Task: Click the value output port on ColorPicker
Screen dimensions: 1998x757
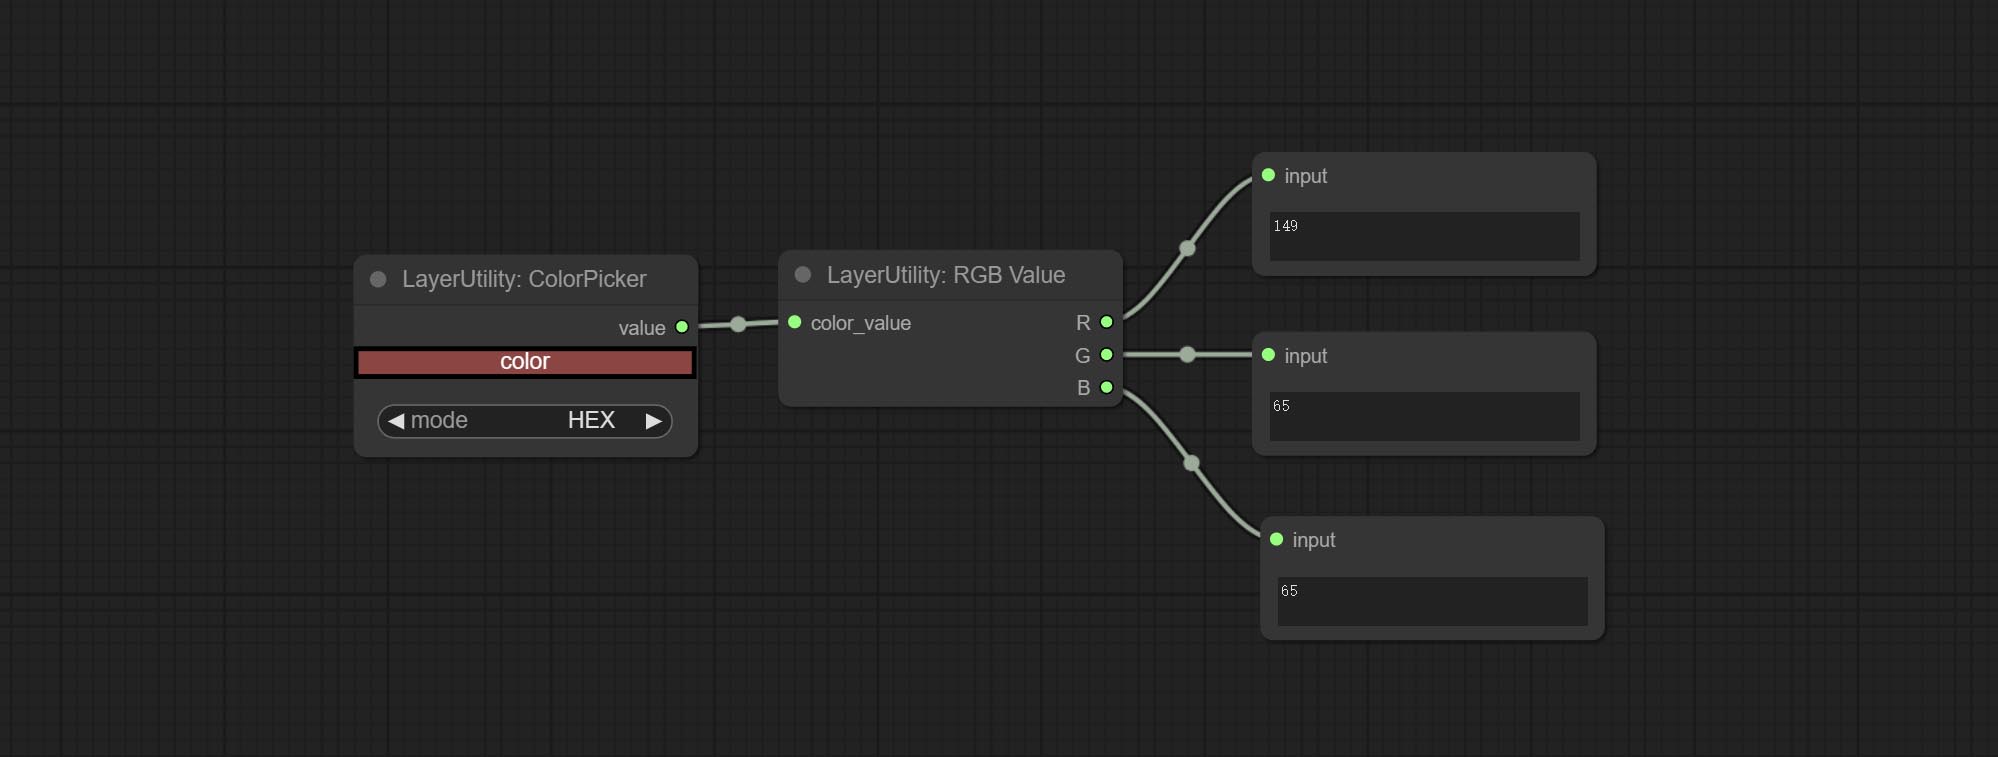Action: [682, 327]
